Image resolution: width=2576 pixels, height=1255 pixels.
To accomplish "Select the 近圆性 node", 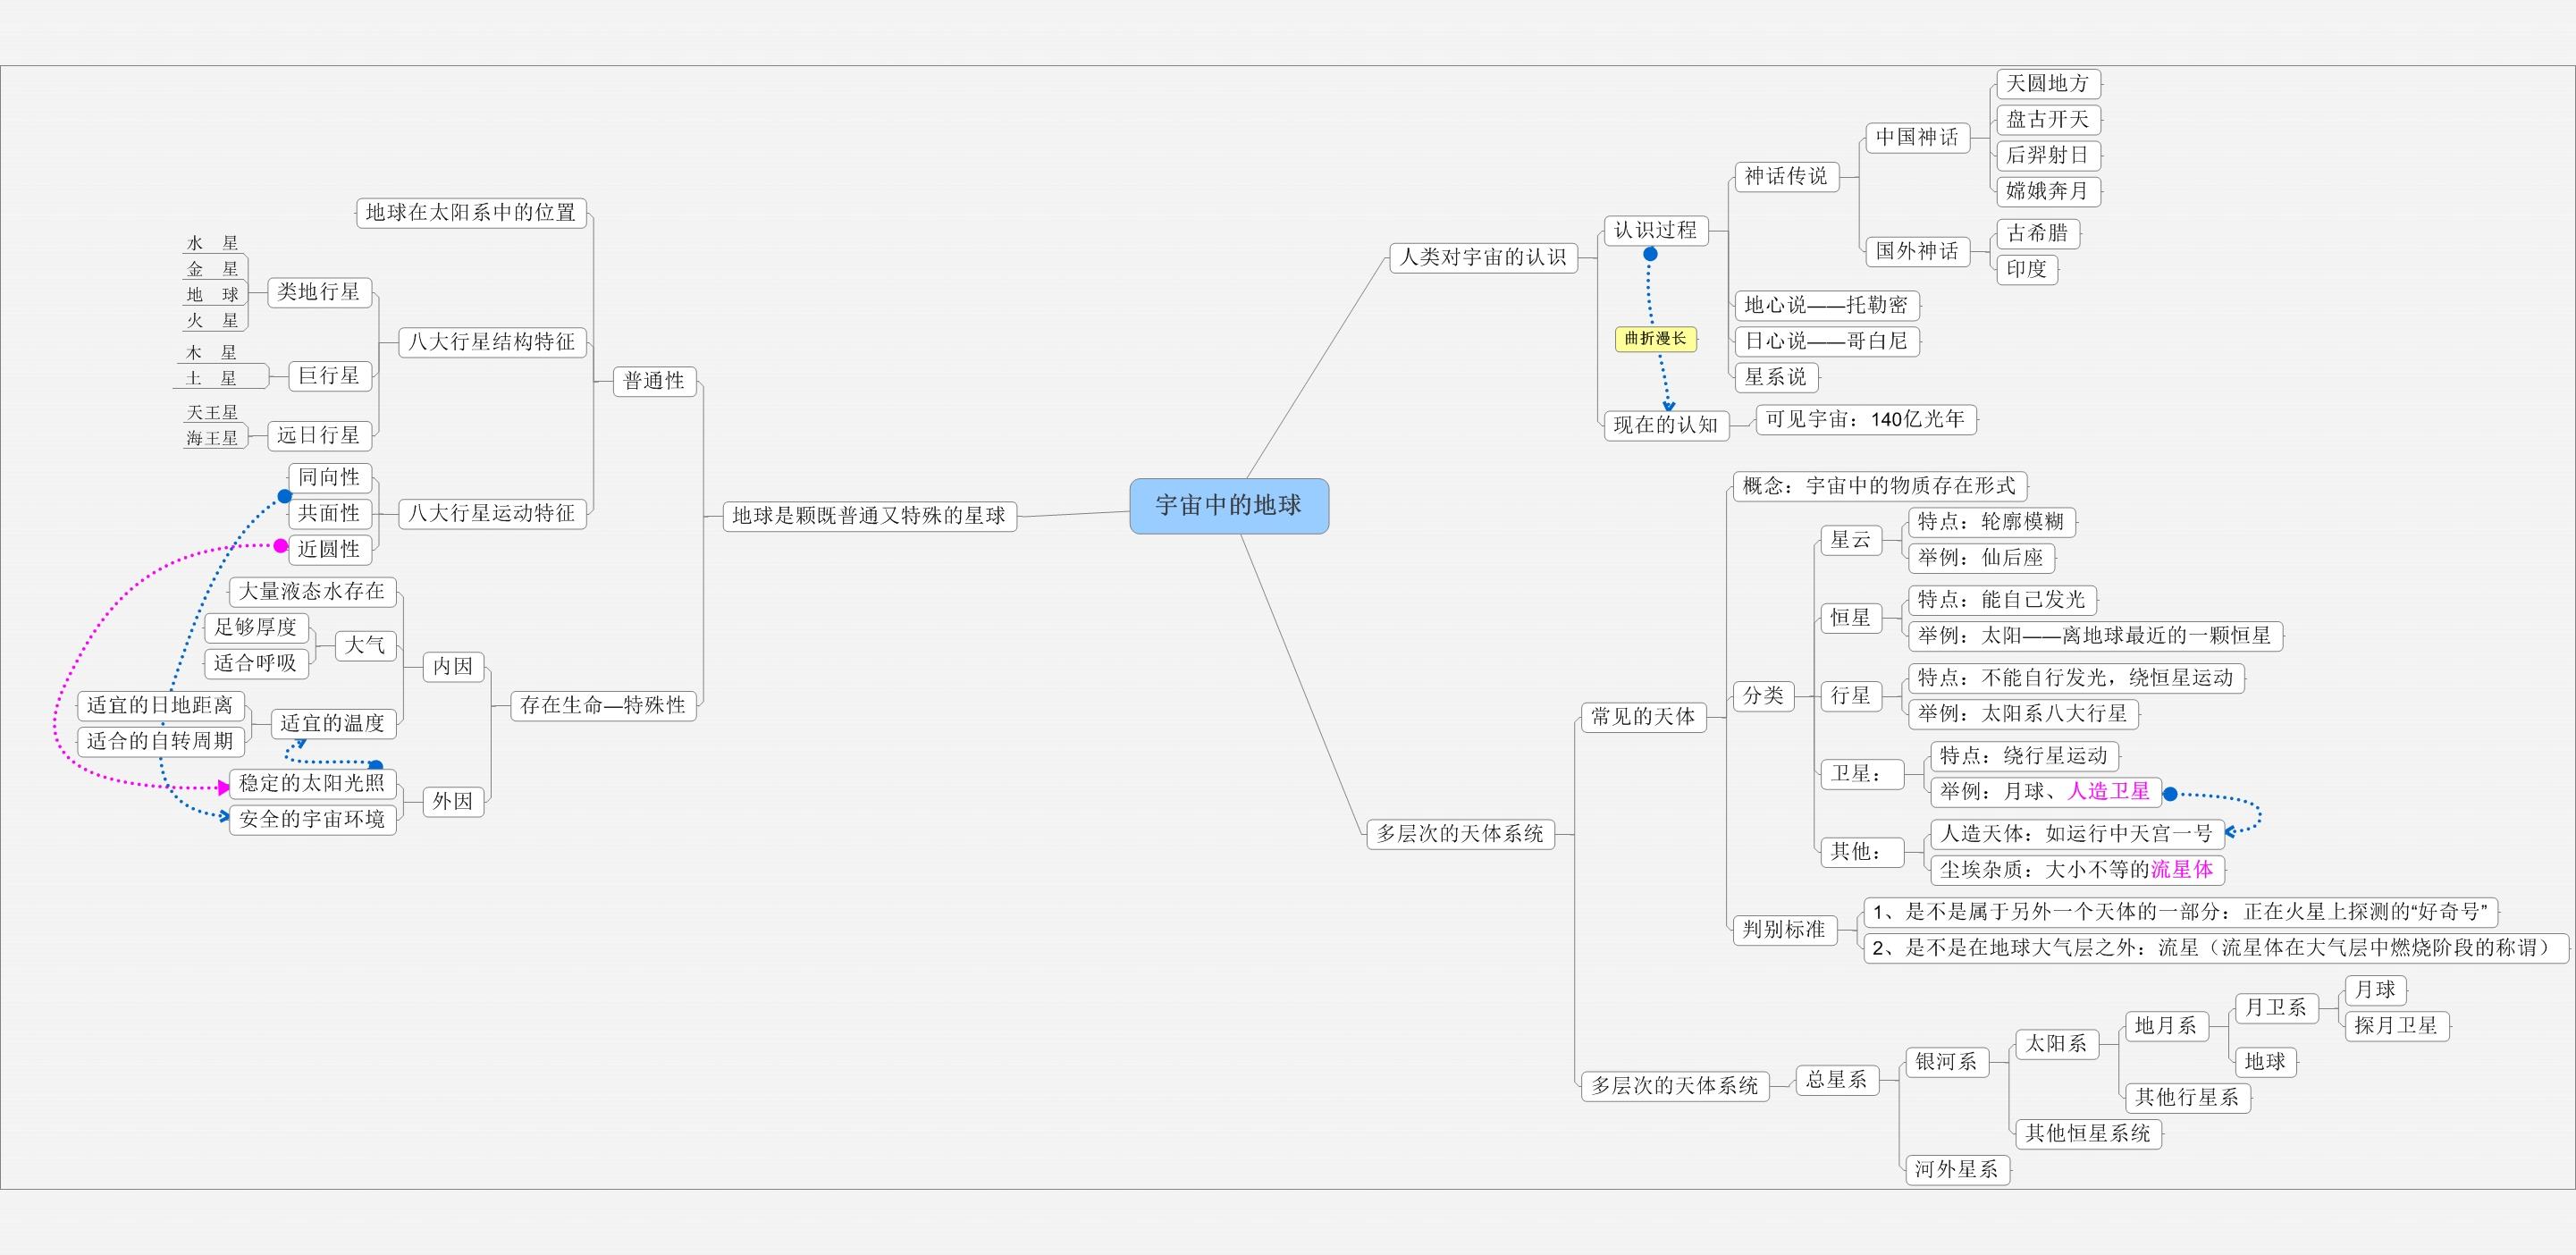I will point(329,549).
